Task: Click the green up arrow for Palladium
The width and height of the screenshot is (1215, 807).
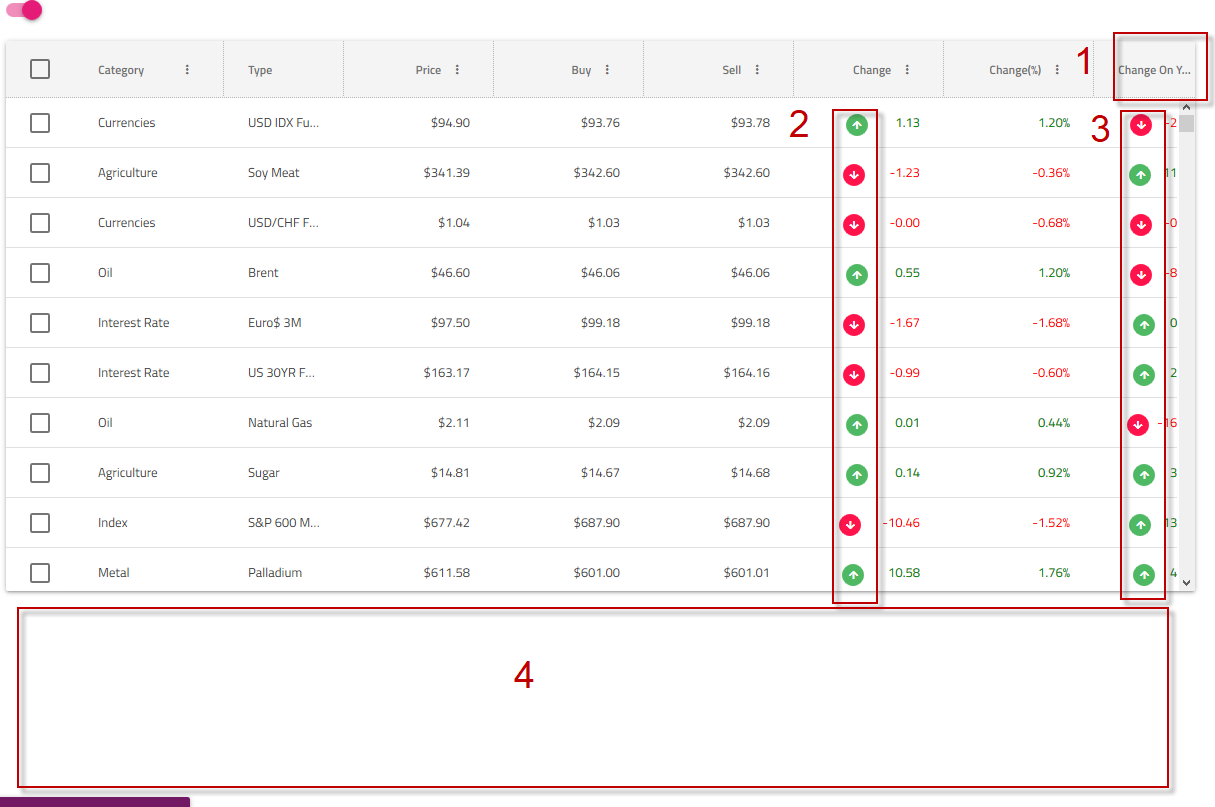Action: point(856,574)
